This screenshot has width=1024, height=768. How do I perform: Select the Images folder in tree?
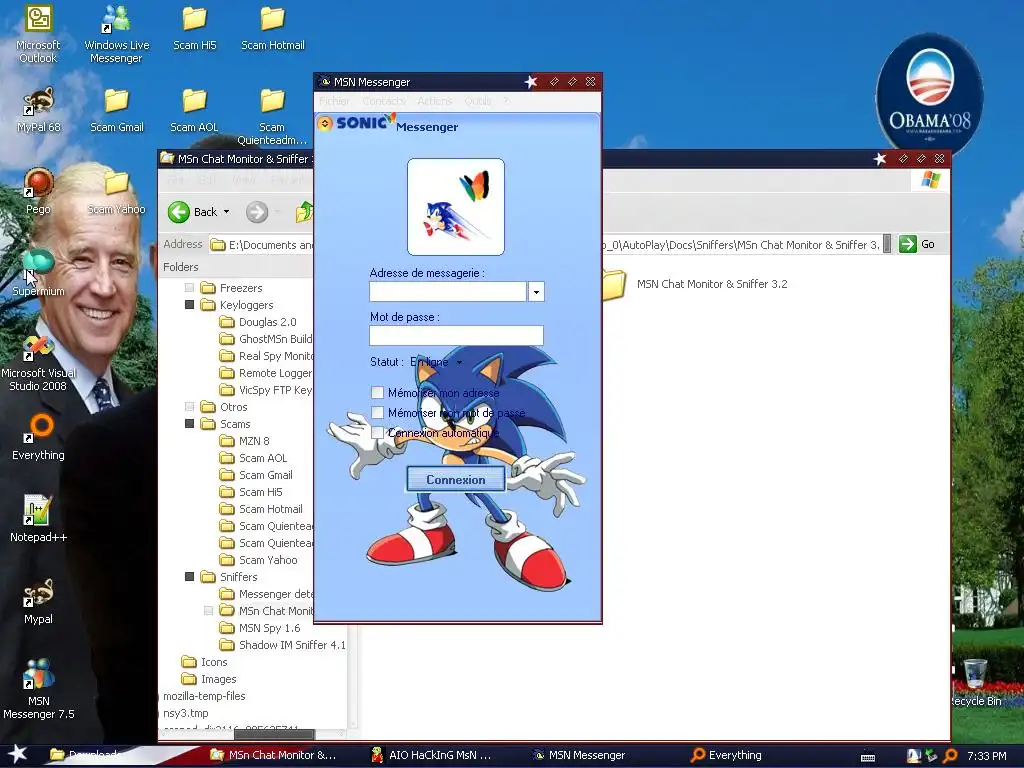[209, 679]
